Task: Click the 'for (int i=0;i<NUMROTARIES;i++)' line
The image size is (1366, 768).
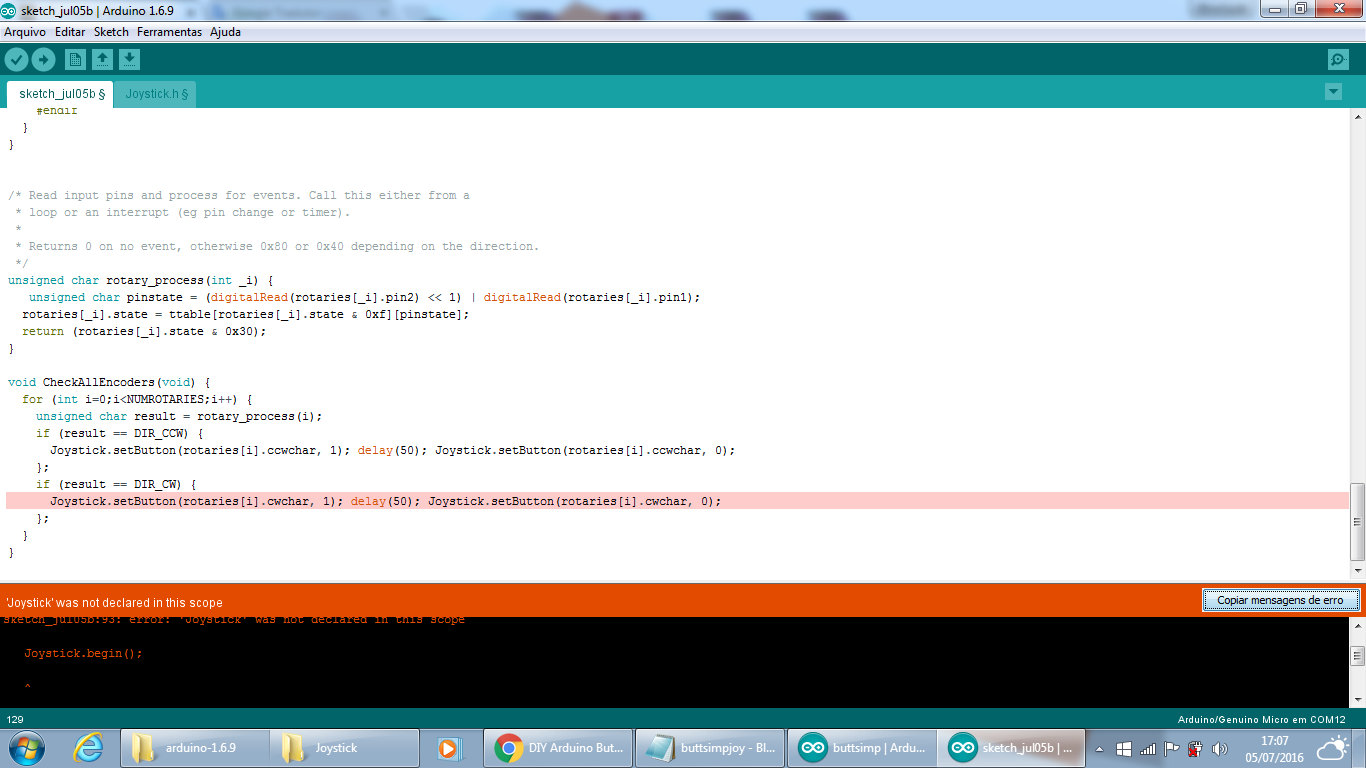Action: (137, 399)
